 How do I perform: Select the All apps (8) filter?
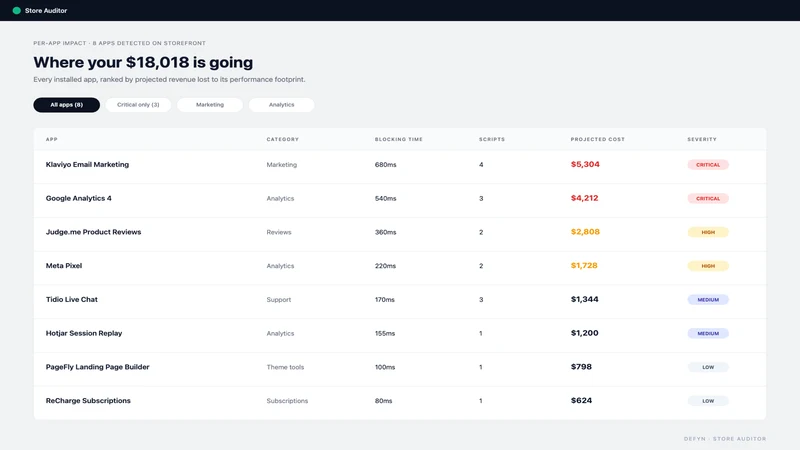point(66,105)
